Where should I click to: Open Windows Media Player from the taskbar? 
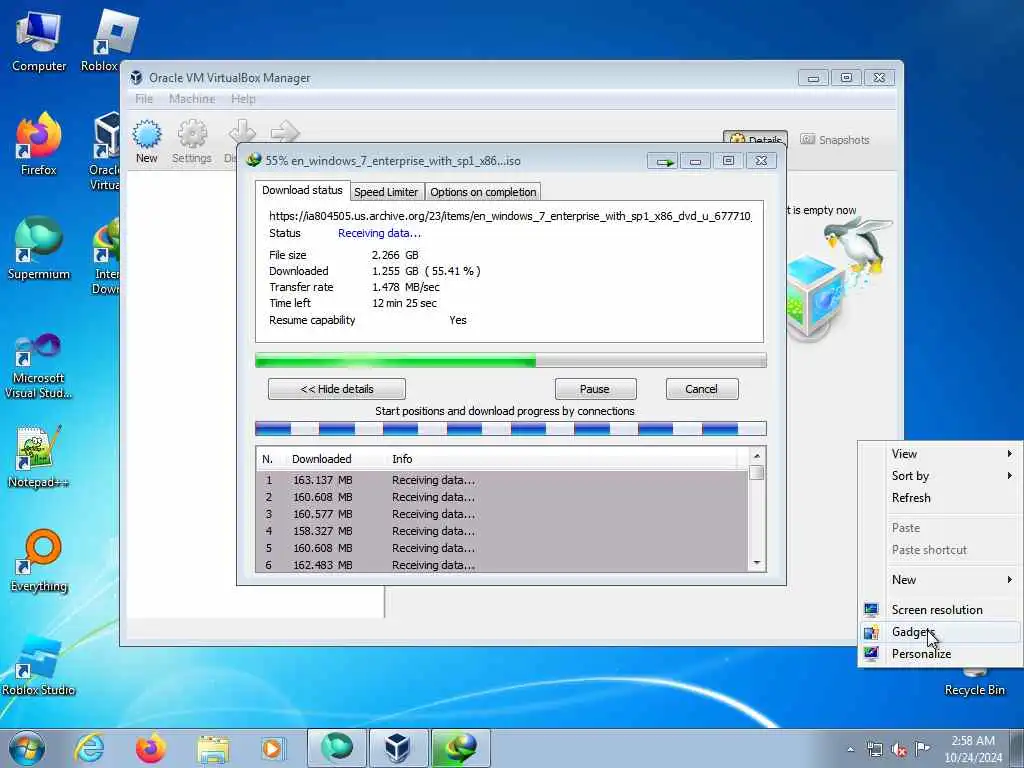click(x=272, y=748)
